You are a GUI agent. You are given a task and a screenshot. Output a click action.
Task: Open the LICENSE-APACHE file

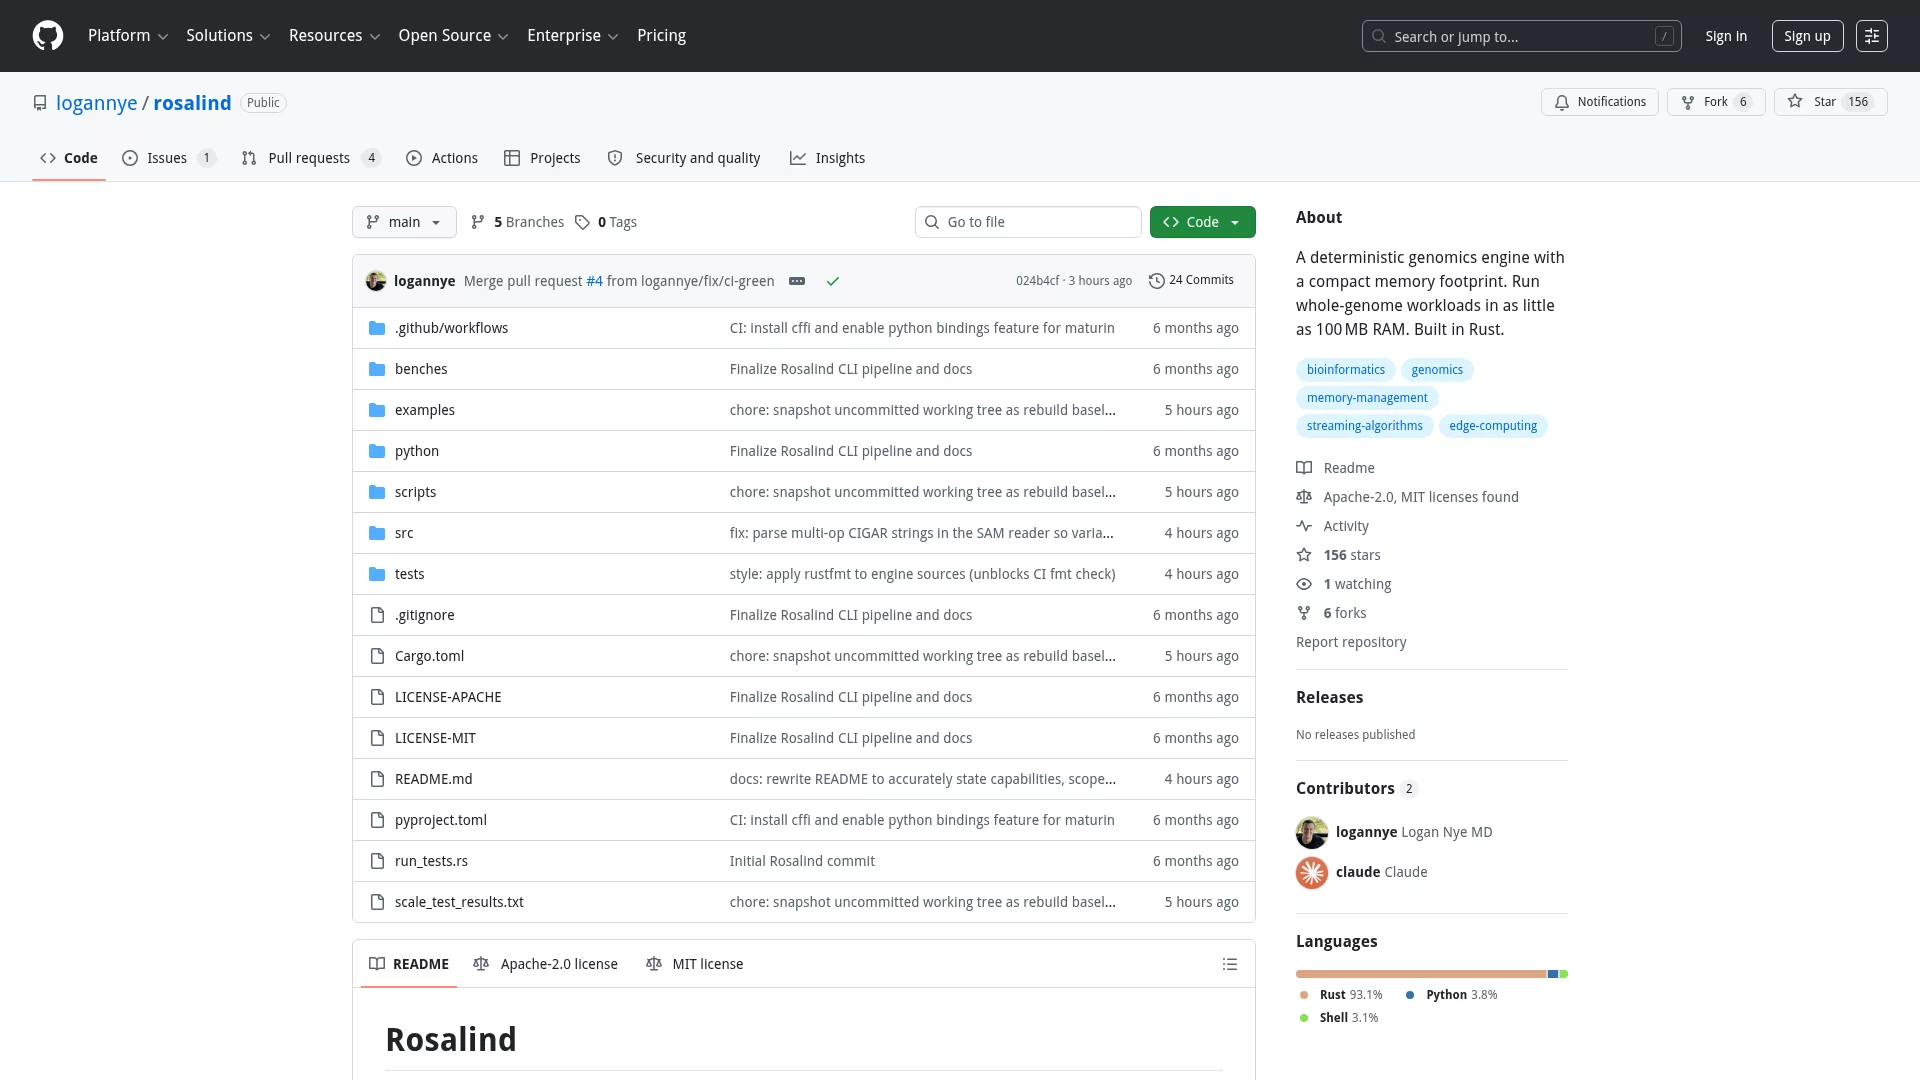coord(448,697)
